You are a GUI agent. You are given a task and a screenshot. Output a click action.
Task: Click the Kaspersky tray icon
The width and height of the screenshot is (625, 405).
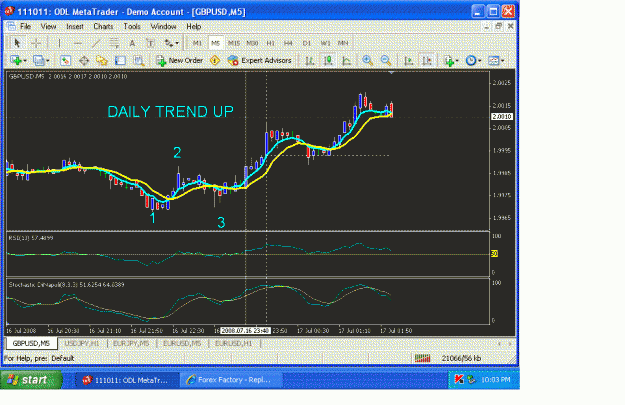click(459, 379)
